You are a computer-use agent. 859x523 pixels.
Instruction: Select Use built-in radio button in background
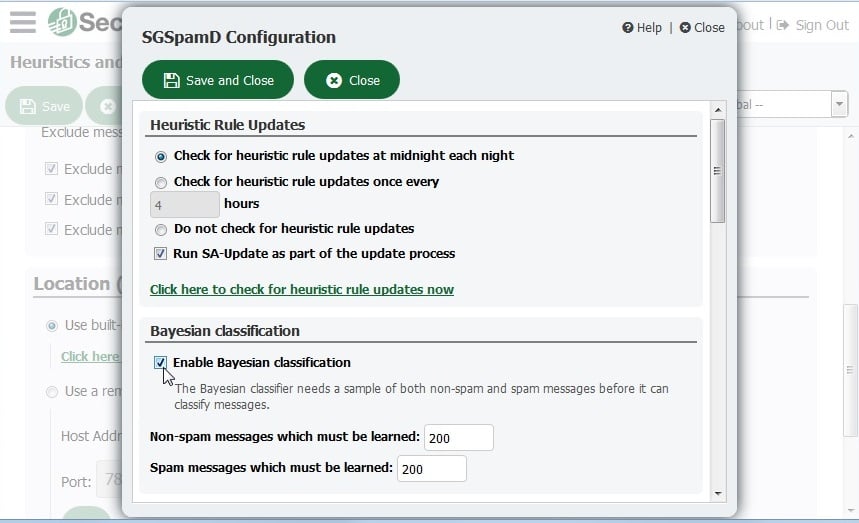(51, 326)
